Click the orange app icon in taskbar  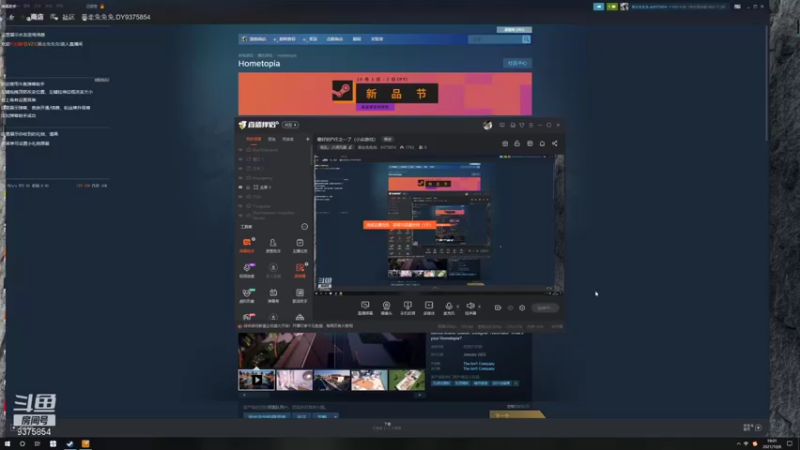point(85,444)
